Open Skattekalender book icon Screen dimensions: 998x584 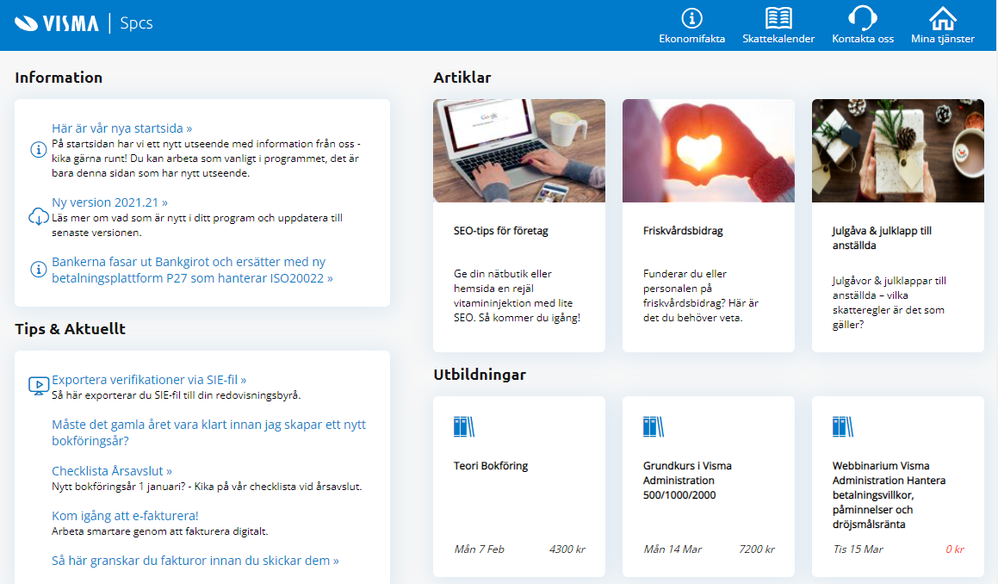click(778, 18)
